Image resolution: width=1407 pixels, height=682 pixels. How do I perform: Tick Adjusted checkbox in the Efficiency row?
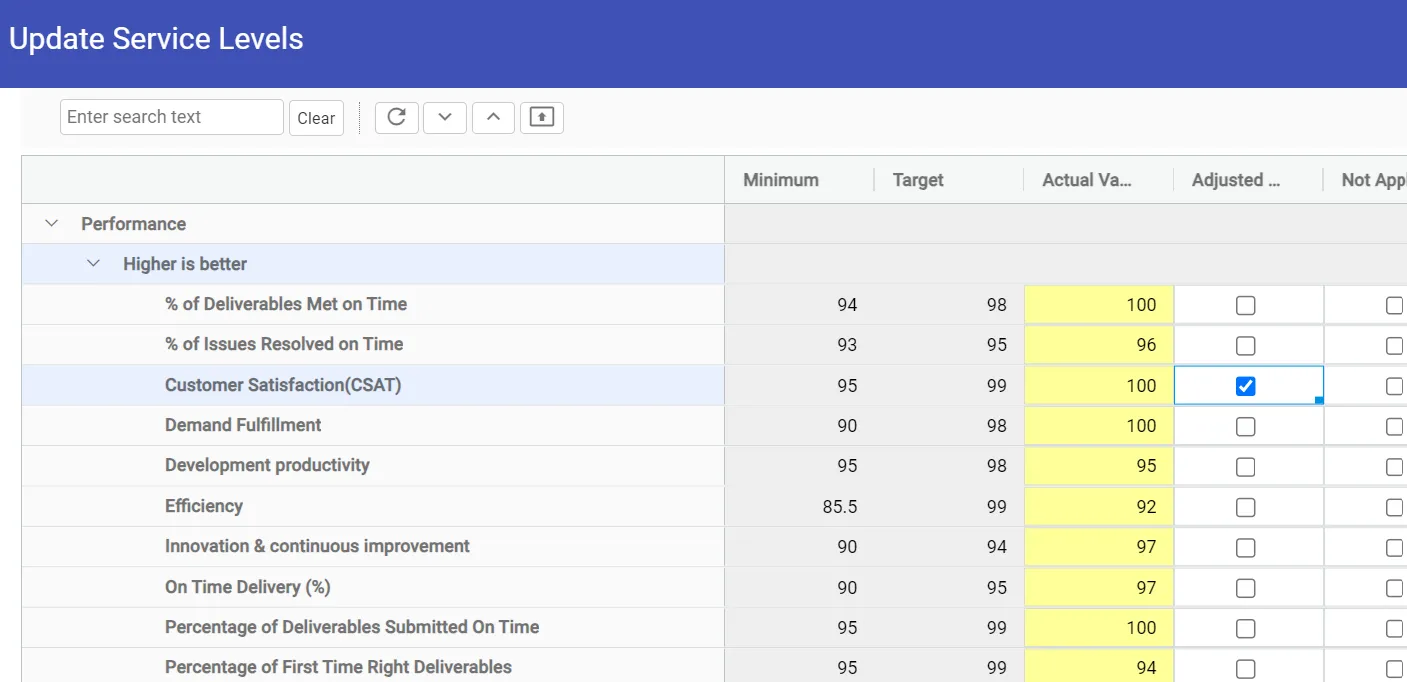click(x=1245, y=508)
